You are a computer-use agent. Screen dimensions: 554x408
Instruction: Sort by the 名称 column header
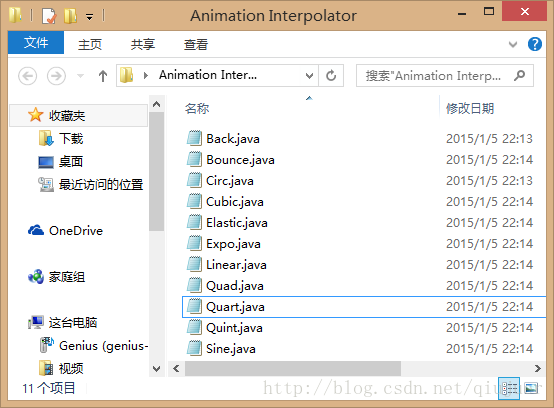pyautogui.click(x=197, y=108)
